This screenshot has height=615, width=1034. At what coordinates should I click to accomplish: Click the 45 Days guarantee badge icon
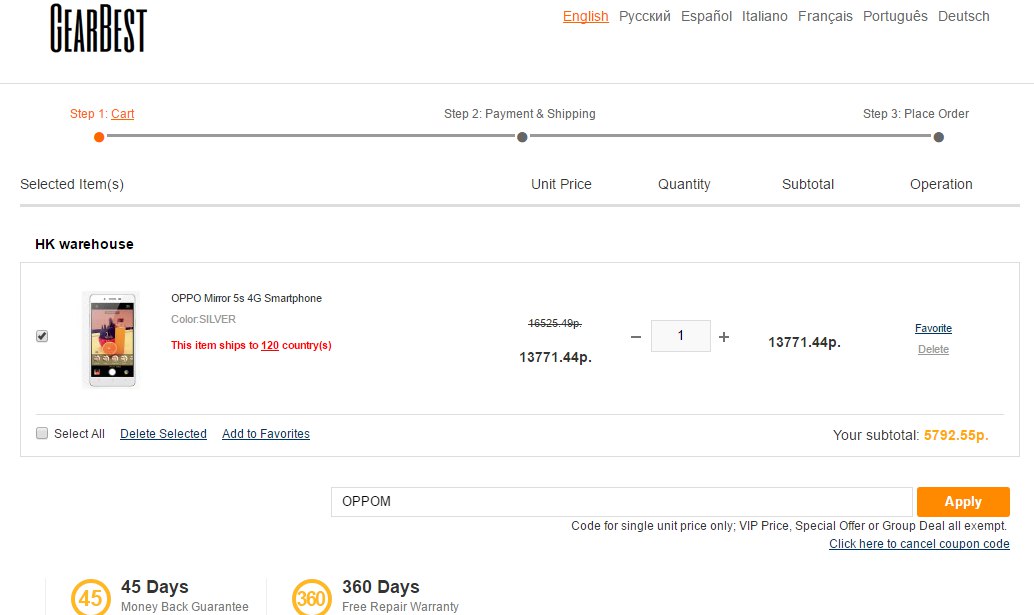[x=91, y=597]
